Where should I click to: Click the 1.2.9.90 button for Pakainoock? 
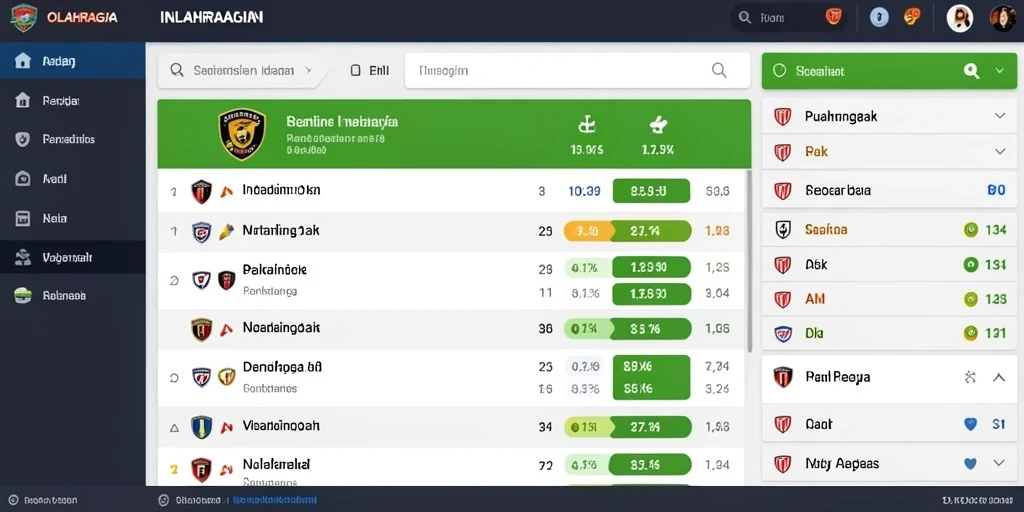point(651,267)
